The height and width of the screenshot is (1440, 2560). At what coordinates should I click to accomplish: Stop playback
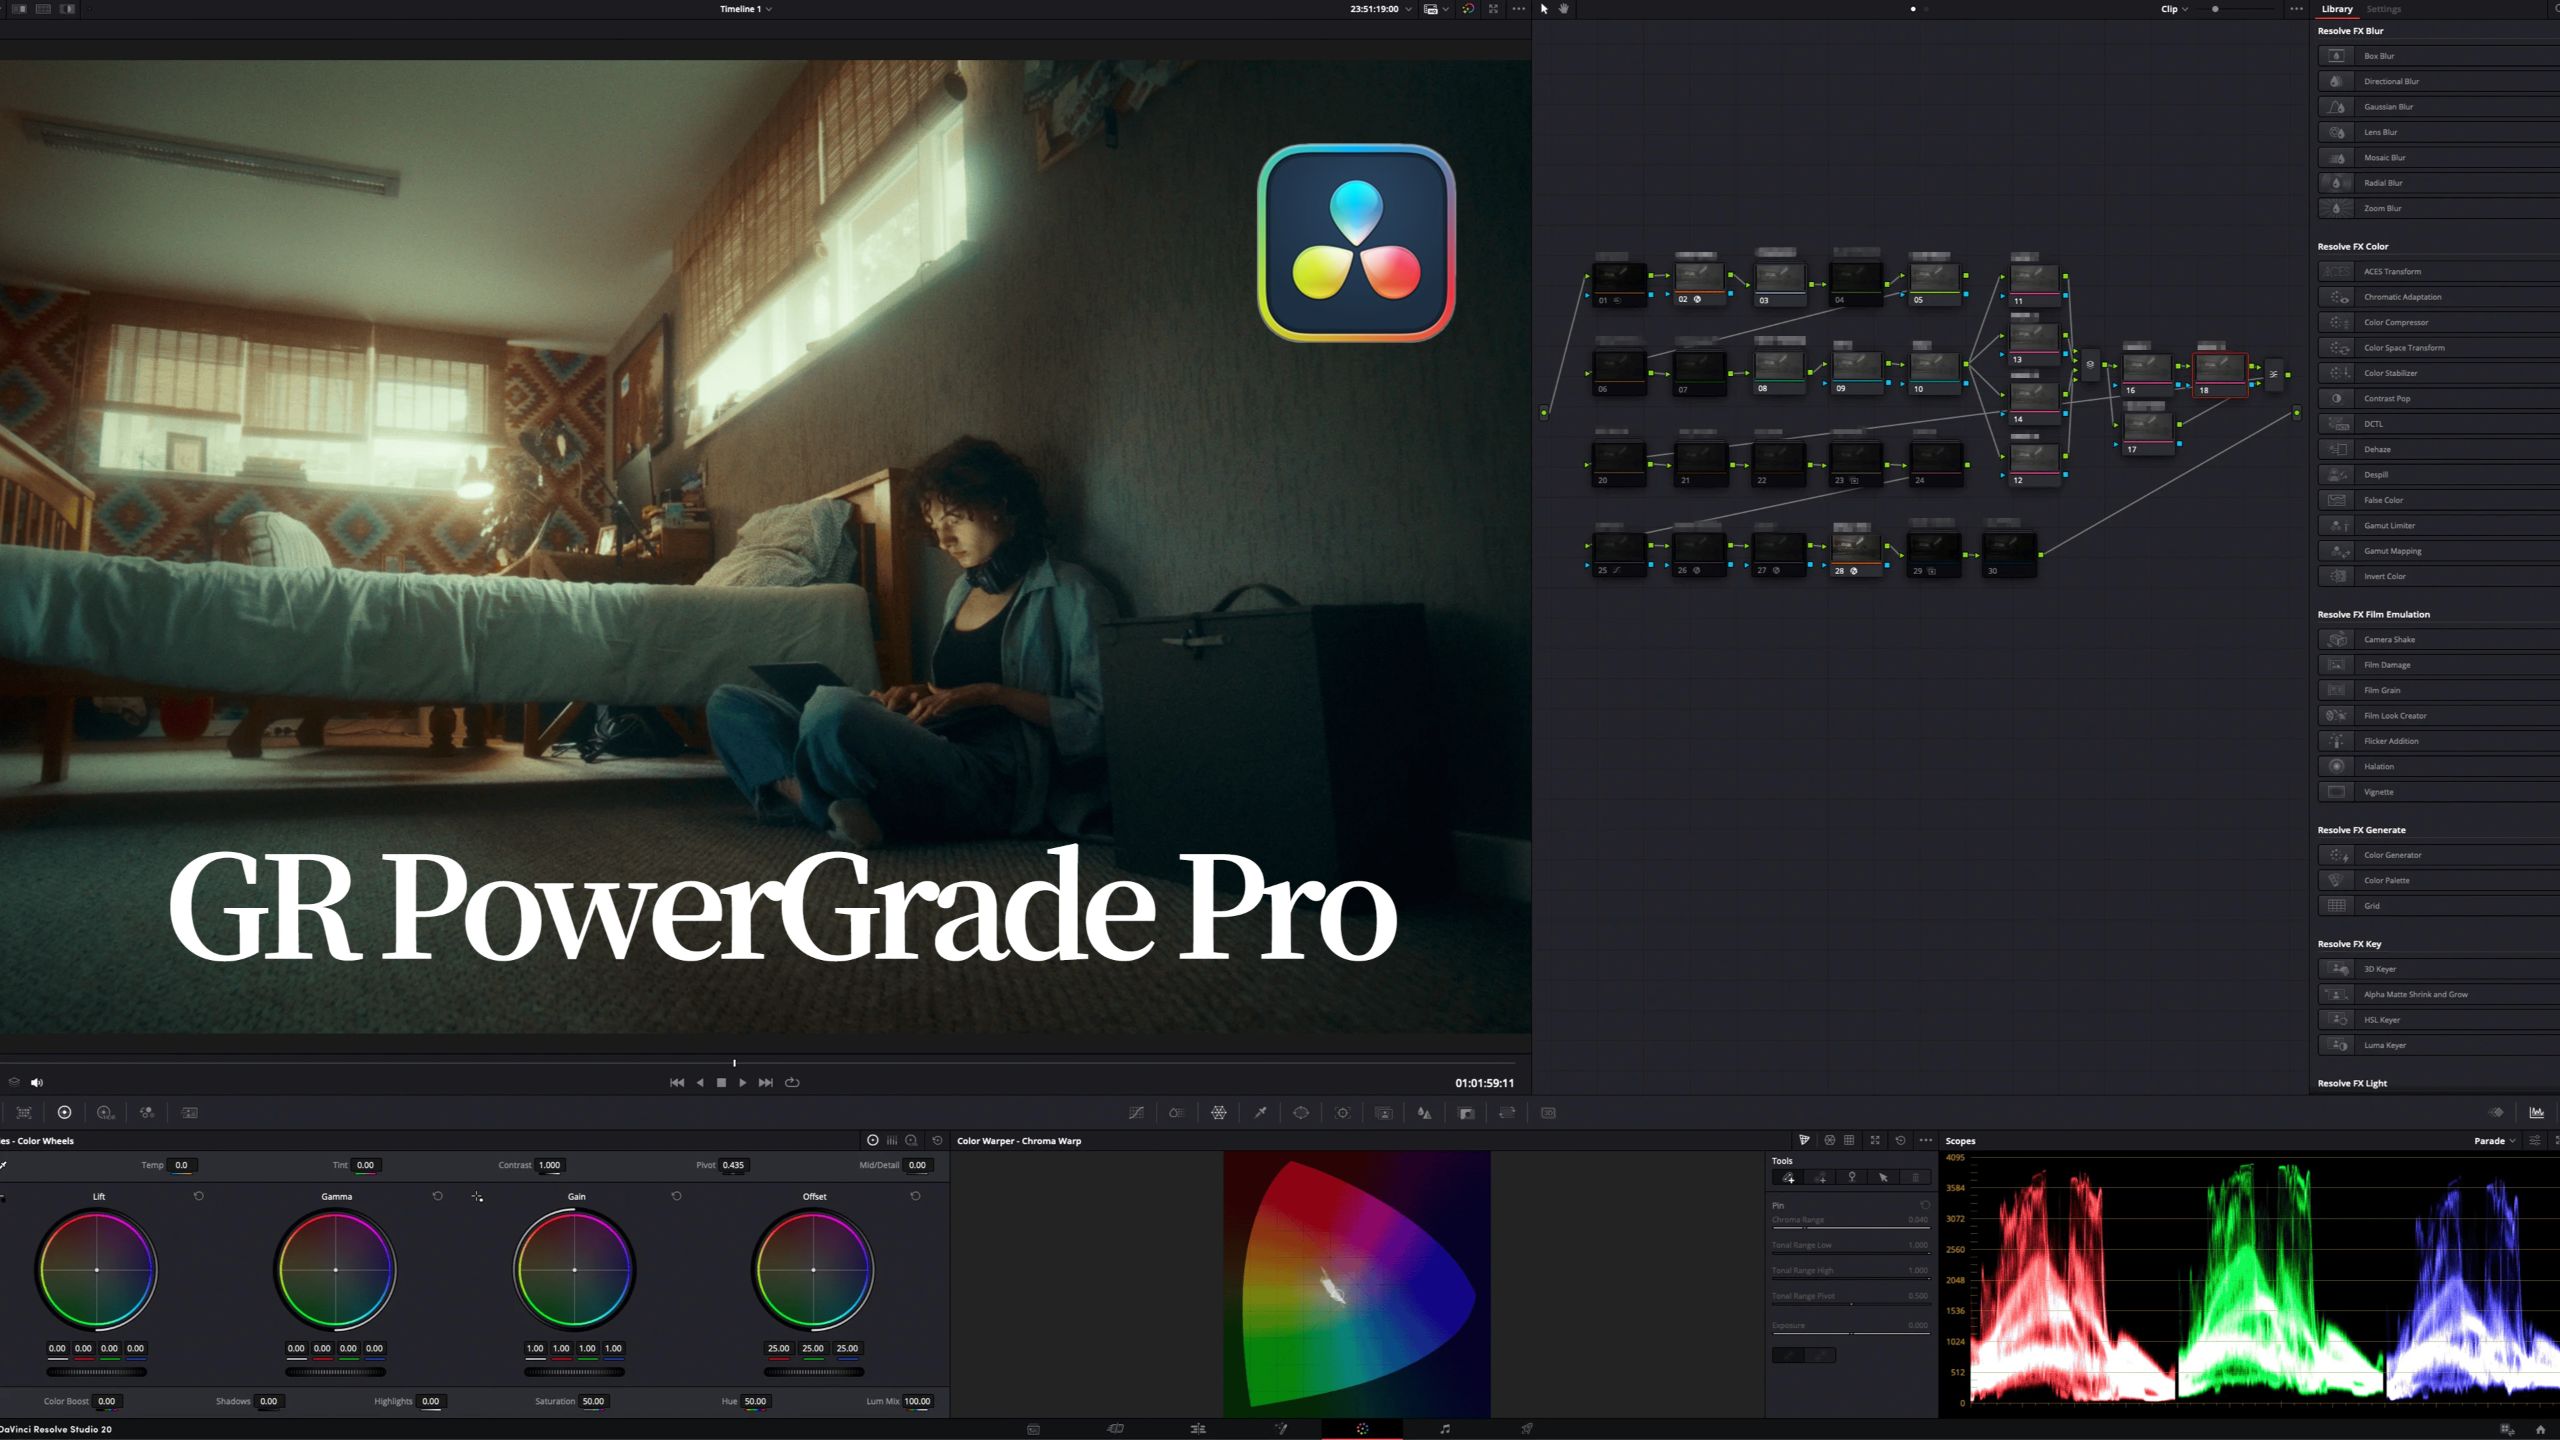721,1082
